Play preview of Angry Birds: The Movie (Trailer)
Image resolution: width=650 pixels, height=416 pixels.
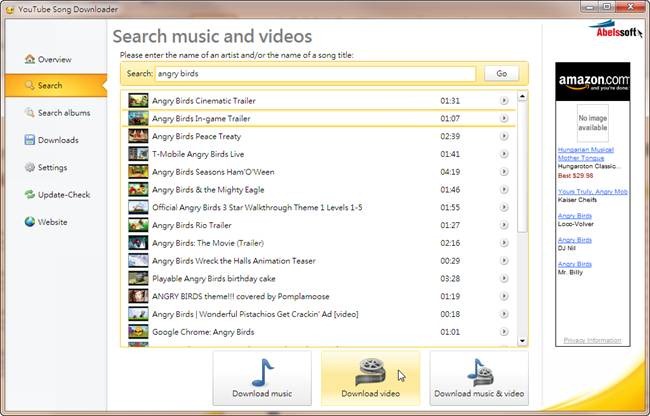pyautogui.click(x=504, y=243)
